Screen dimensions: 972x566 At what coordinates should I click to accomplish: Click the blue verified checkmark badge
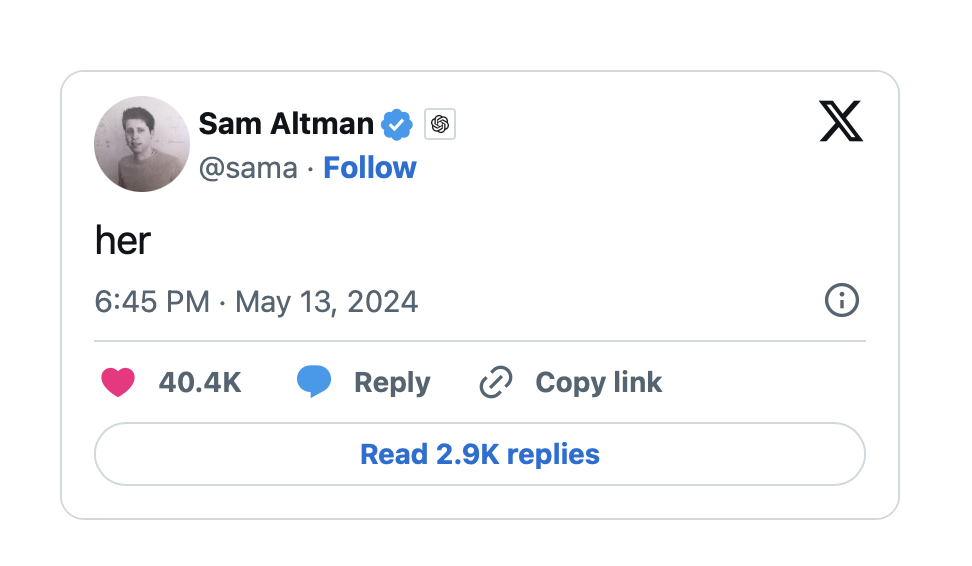point(397,125)
